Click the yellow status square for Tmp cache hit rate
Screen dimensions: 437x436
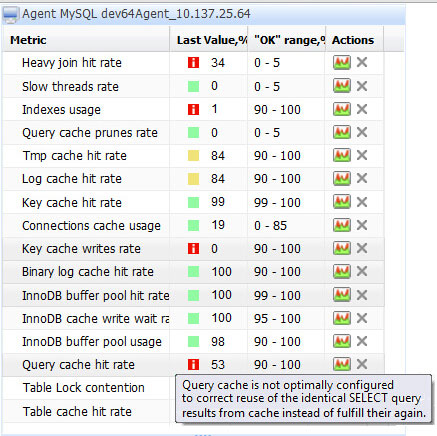click(x=193, y=156)
